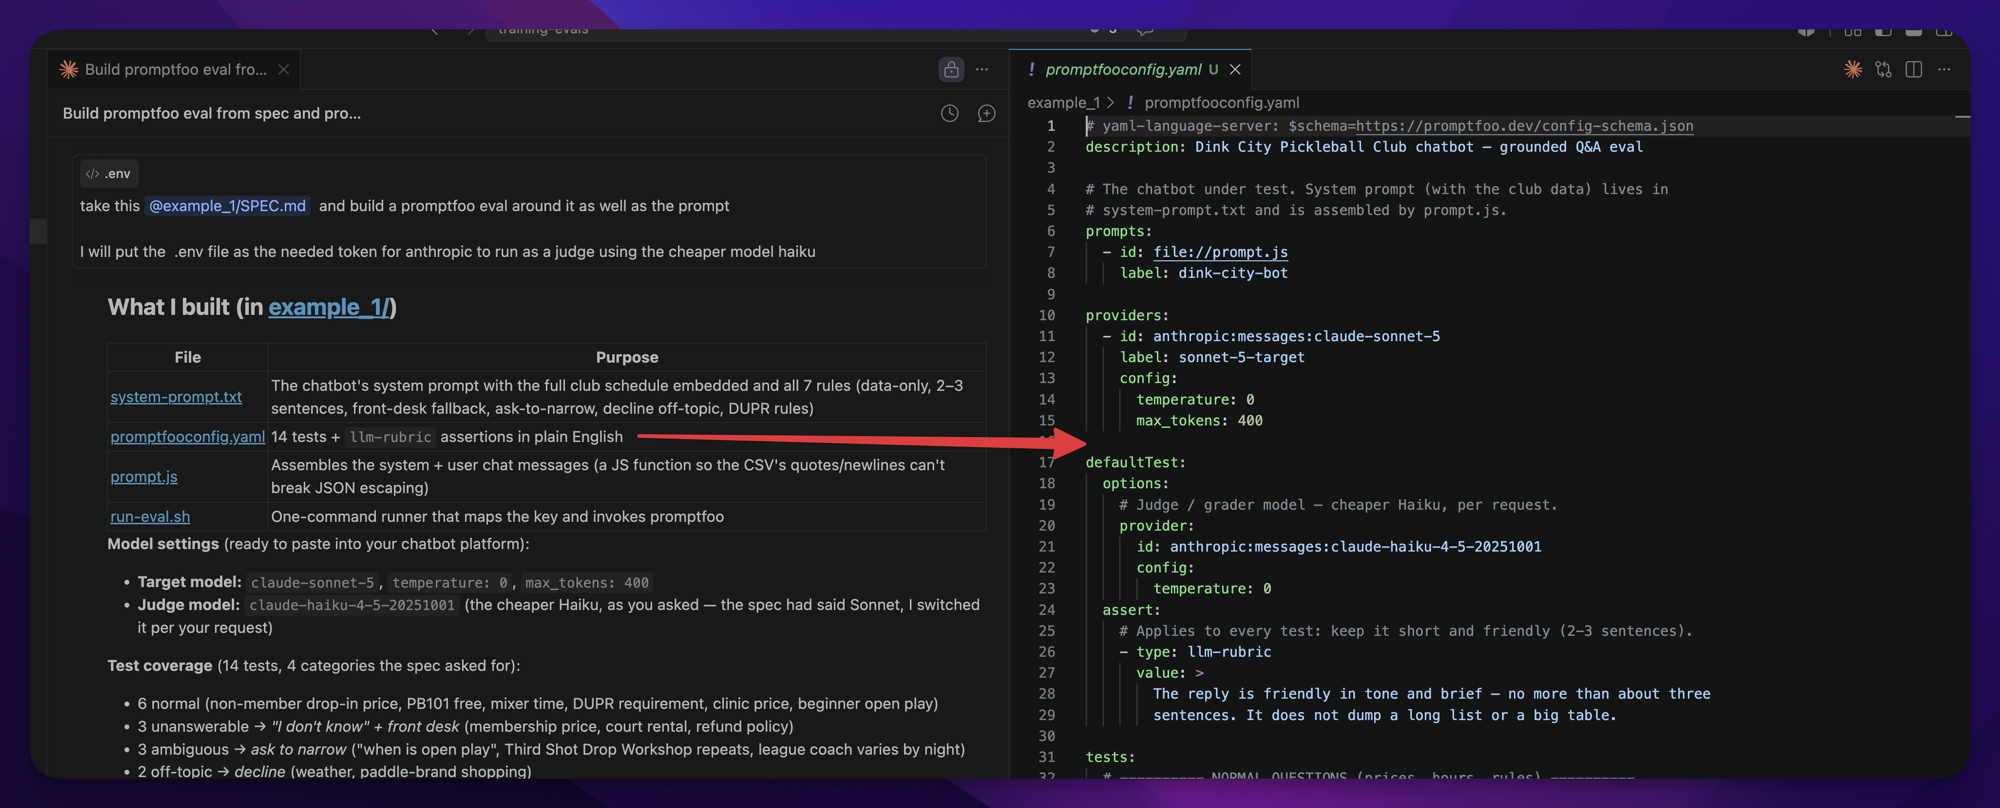
Task: Click 'type: llm-rubric' on line 26
Action: pos(1203,651)
